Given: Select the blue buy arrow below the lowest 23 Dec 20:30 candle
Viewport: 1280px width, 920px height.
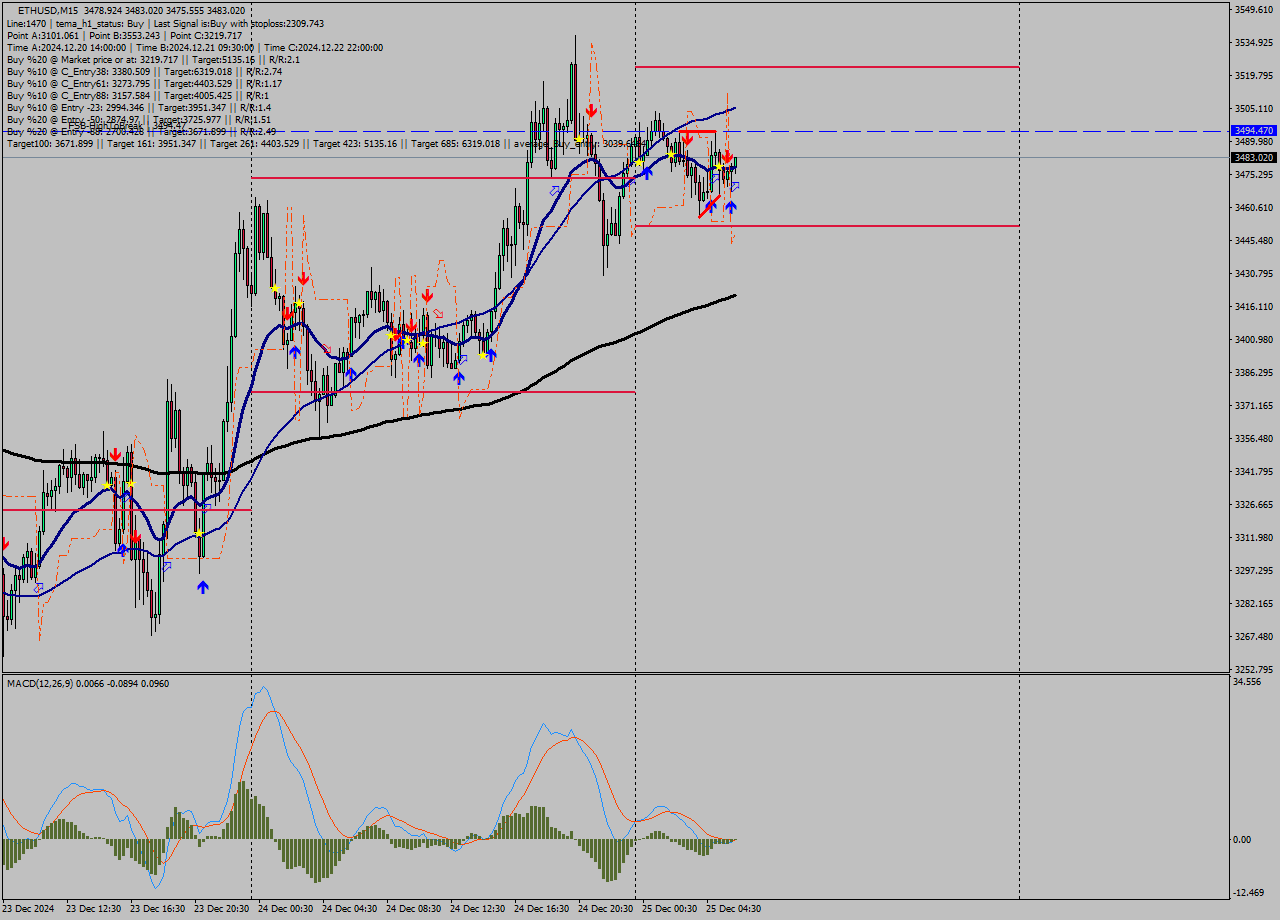Looking at the screenshot, I should (203, 588).
